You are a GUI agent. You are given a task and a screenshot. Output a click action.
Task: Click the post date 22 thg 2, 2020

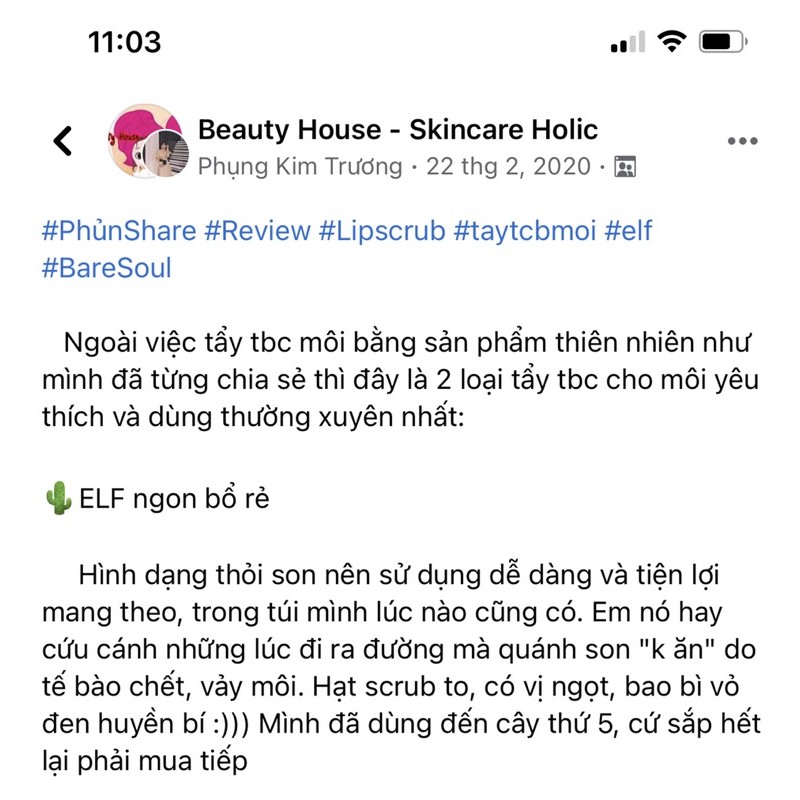point(508,166)
